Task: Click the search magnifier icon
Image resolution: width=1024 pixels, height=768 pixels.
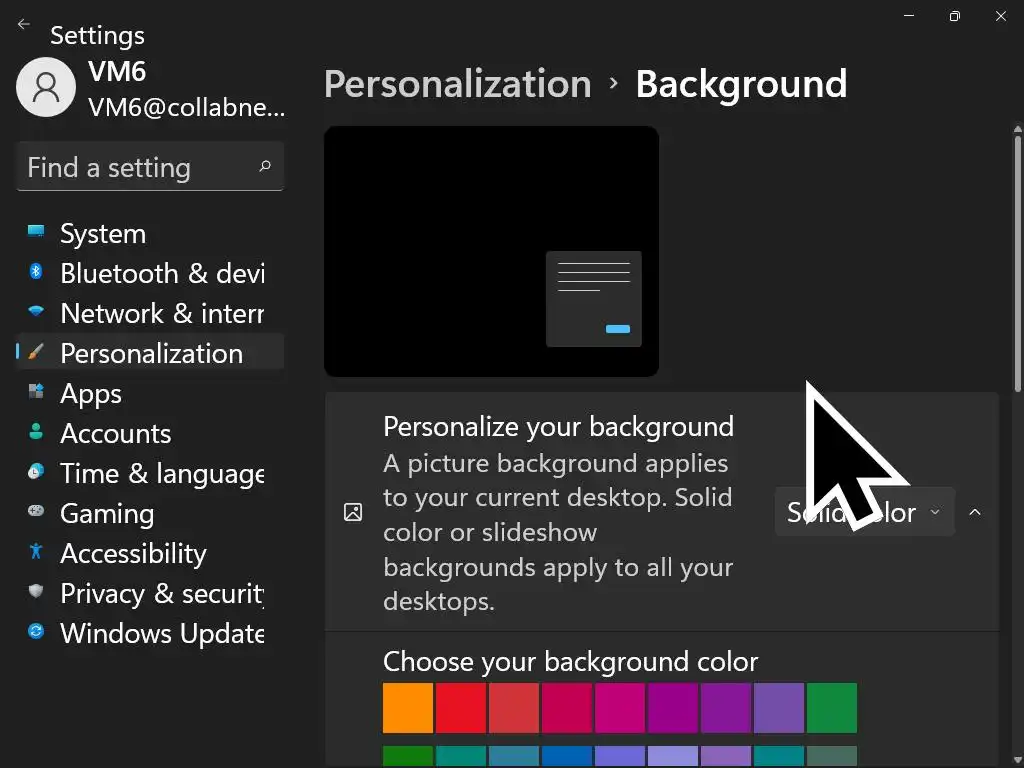Action: tap(265, 167)
